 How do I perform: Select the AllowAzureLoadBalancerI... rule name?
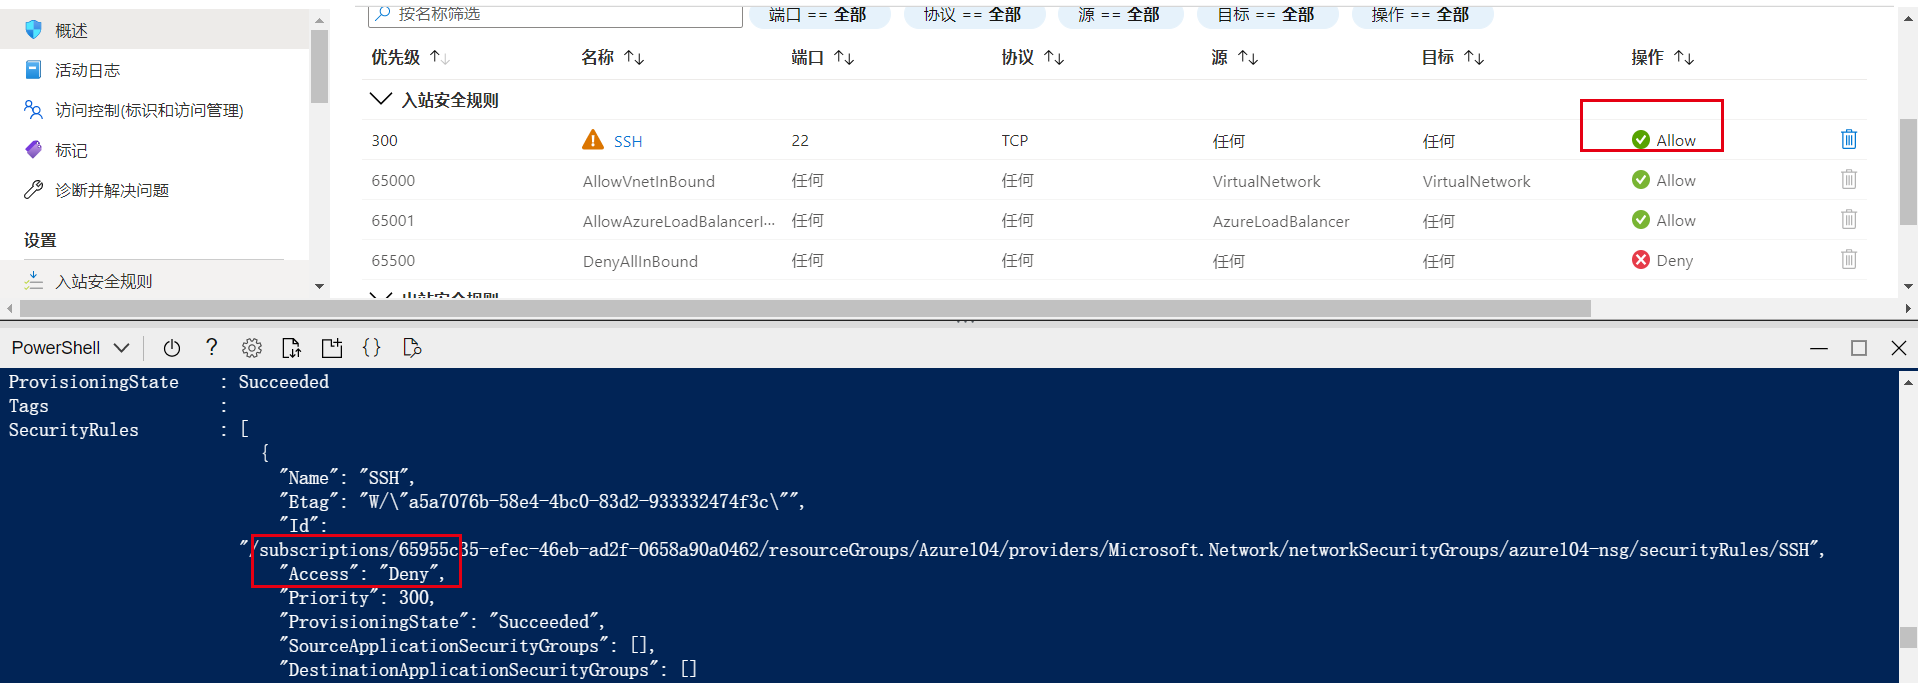point(679,221)
